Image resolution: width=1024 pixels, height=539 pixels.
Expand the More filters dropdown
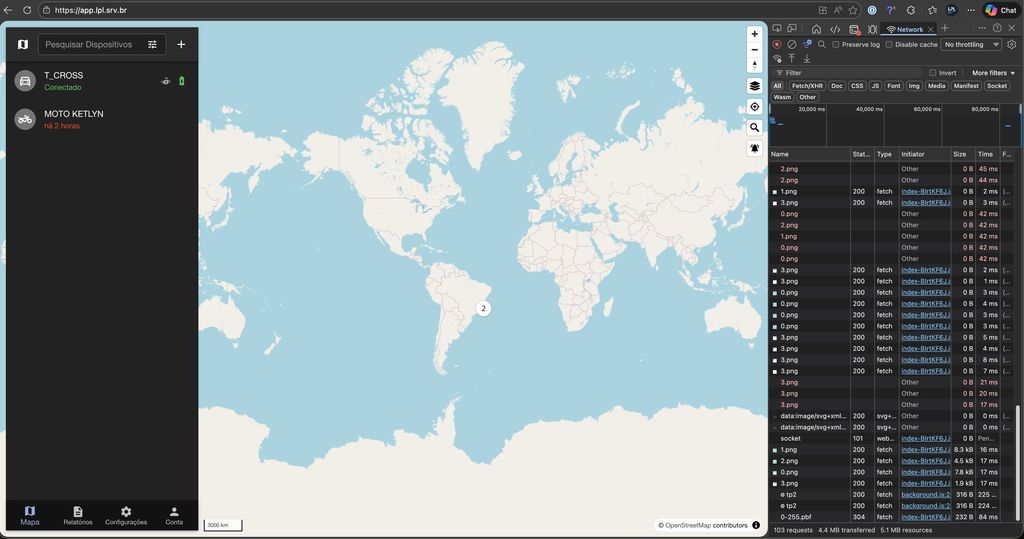click(993, 73)
